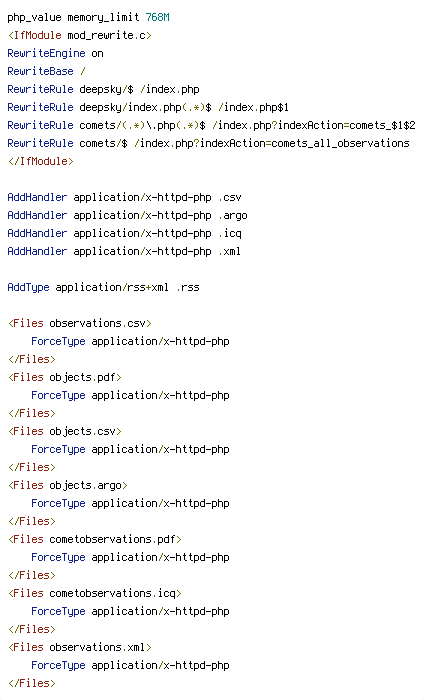Click the RewriteBase directive line
The height and width of the screenshot is (700, 424).
click(x=46, y=71)
